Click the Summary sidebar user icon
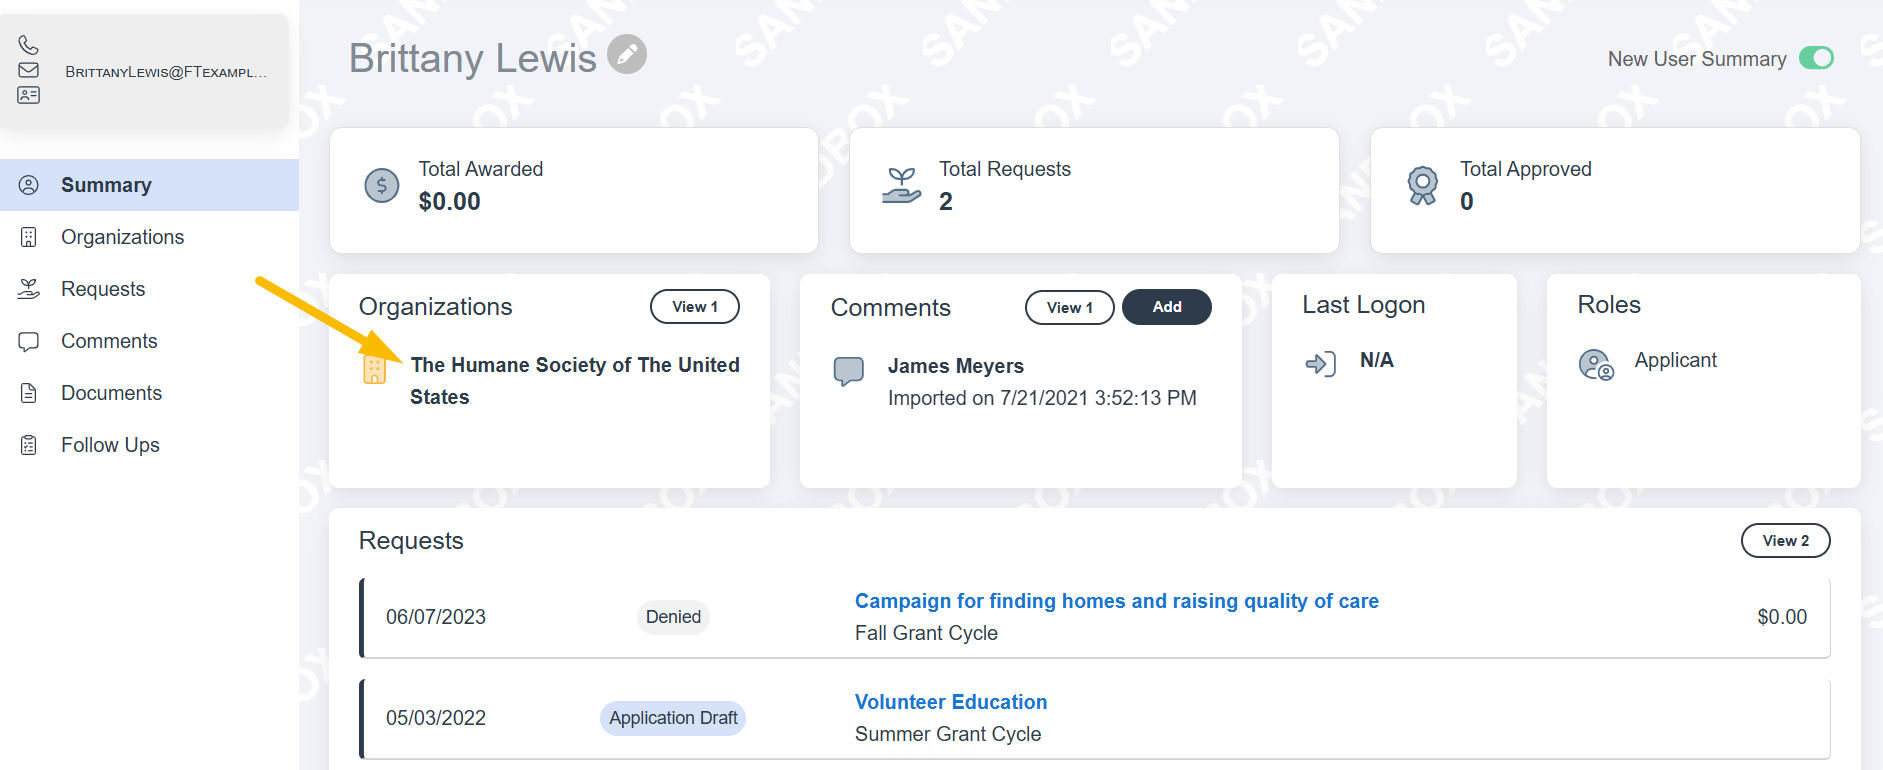Screen dimensions: 1883x770 coord(29,185)
